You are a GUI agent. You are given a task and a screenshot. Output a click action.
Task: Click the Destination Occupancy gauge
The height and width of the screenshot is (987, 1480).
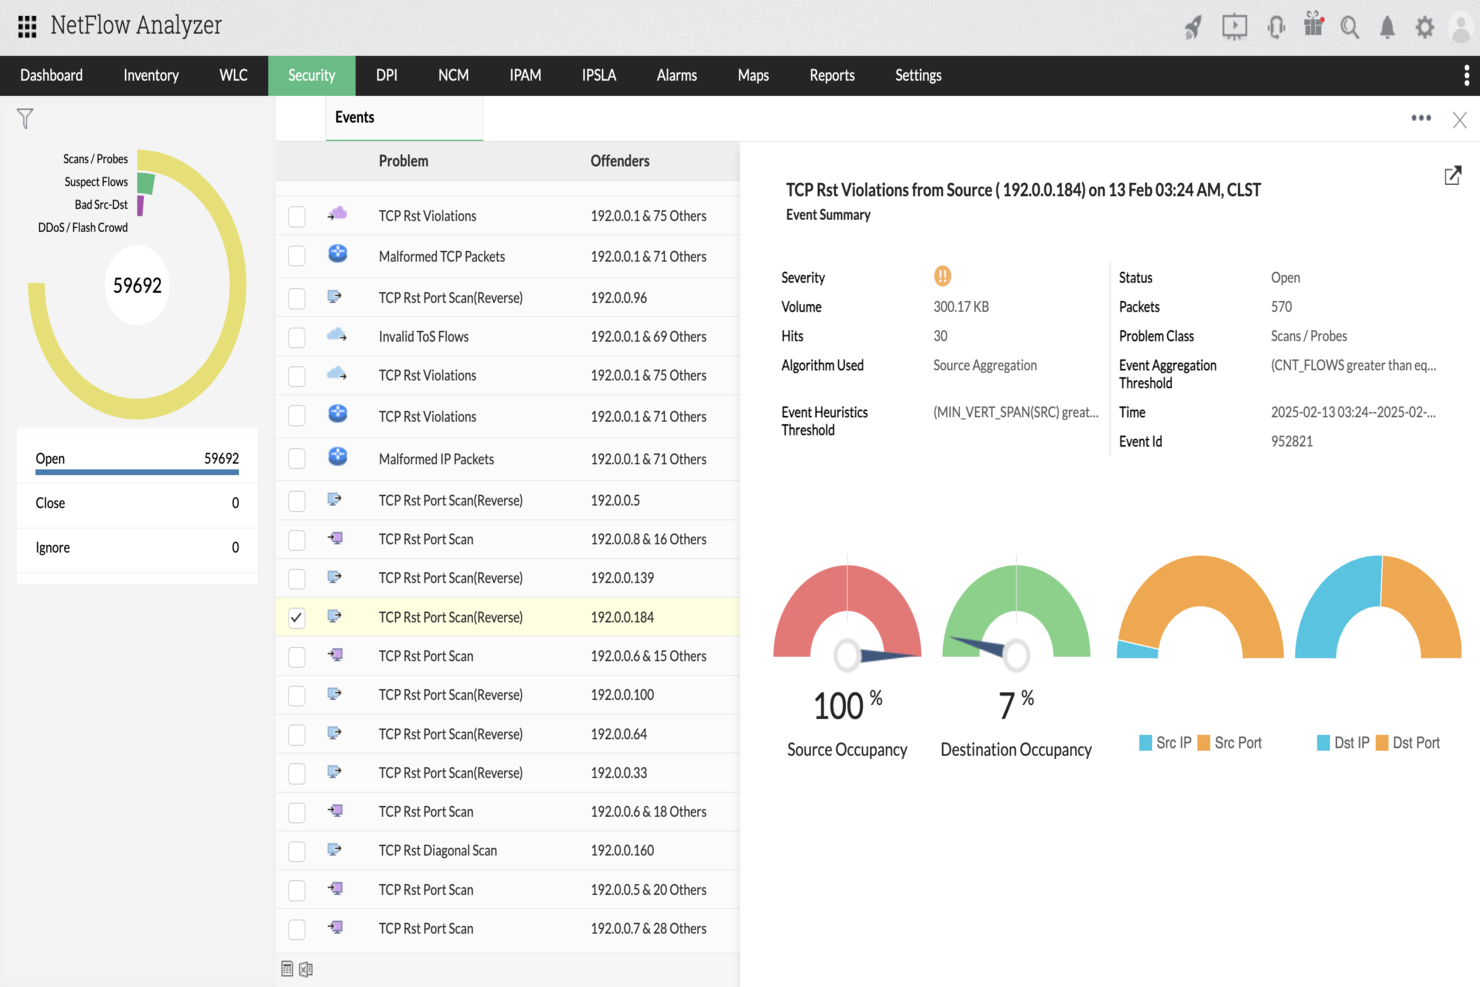(x=1016, y=612)
